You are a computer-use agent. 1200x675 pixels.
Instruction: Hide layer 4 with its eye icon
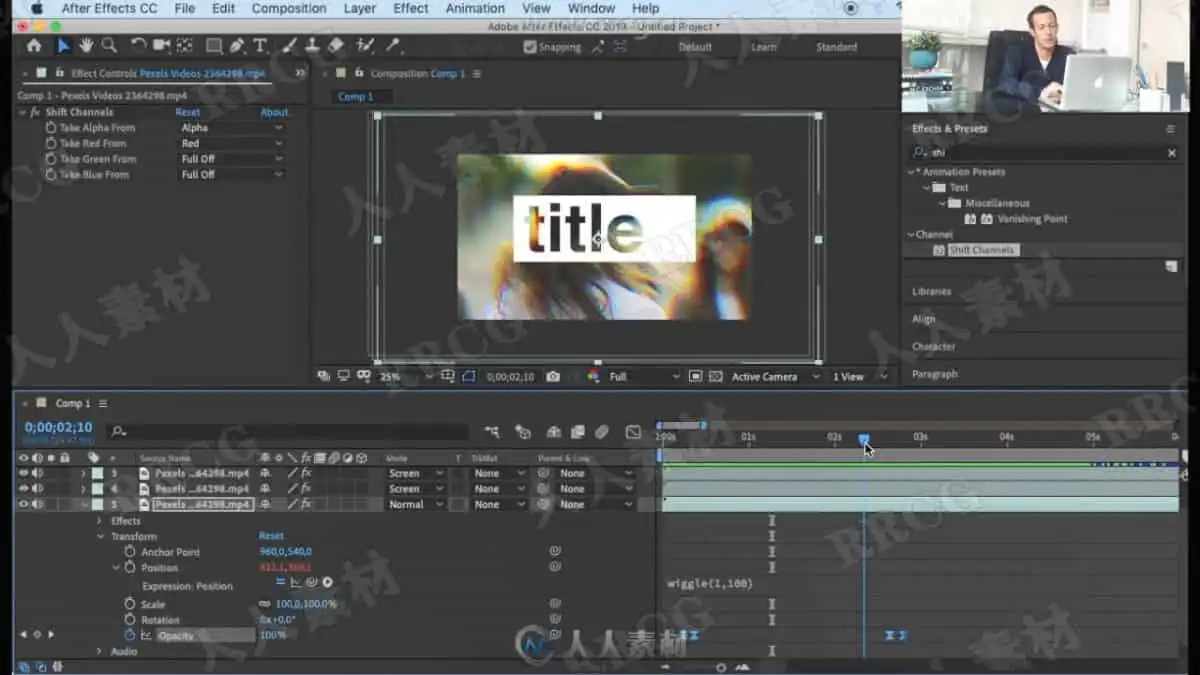click(24, 489)
